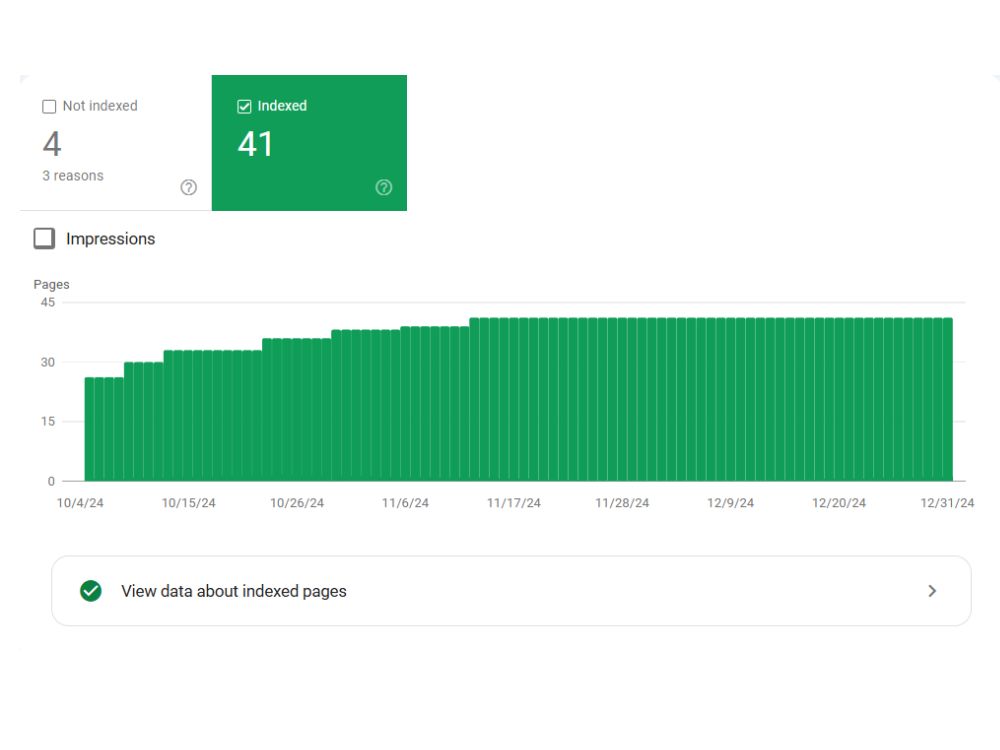Click the 12/31/24 date label
1000x750 pixels.
(x=948, y=503)
